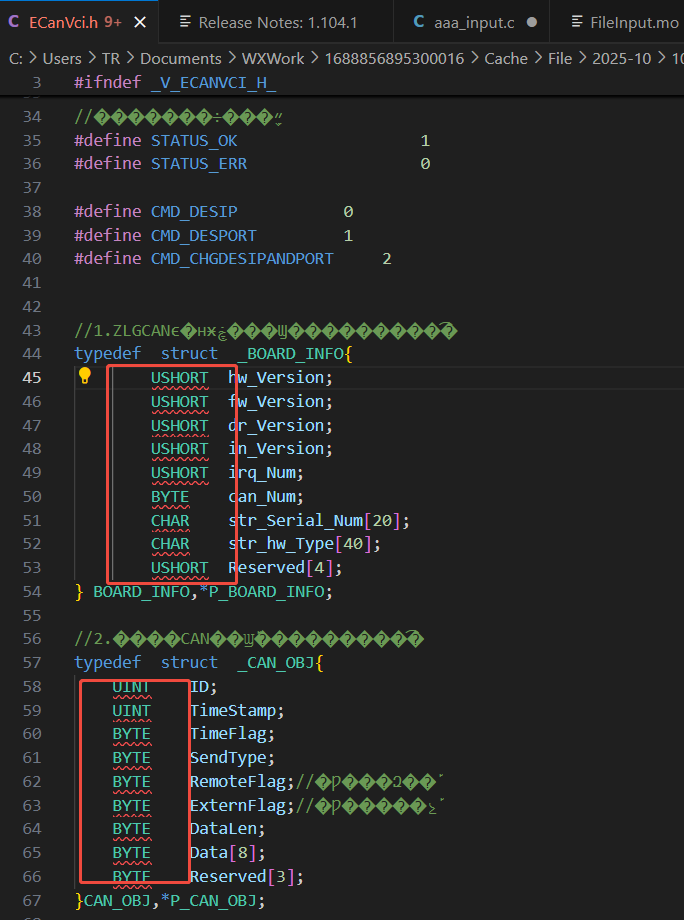Image resolution: width=684 pixels, height=920 pixels.
Task: Click the sticky header #ifndef _V_ECANVCI_H_
Action: (175, 83)
